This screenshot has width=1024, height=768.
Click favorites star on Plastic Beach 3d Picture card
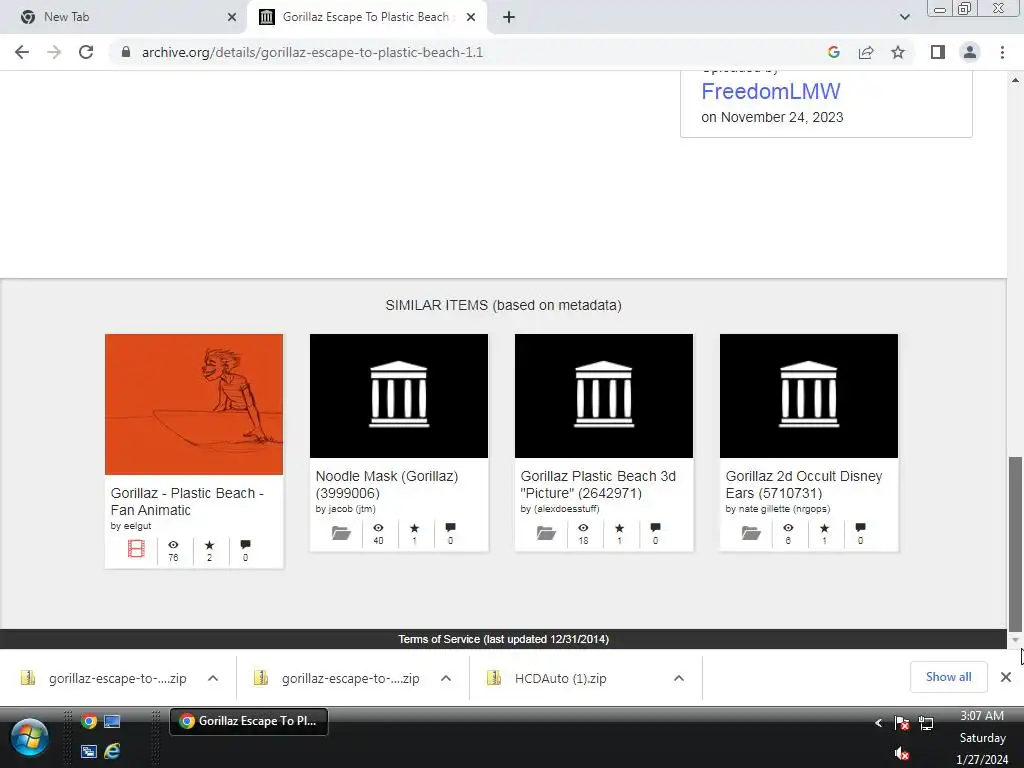[x=619, y=528]
